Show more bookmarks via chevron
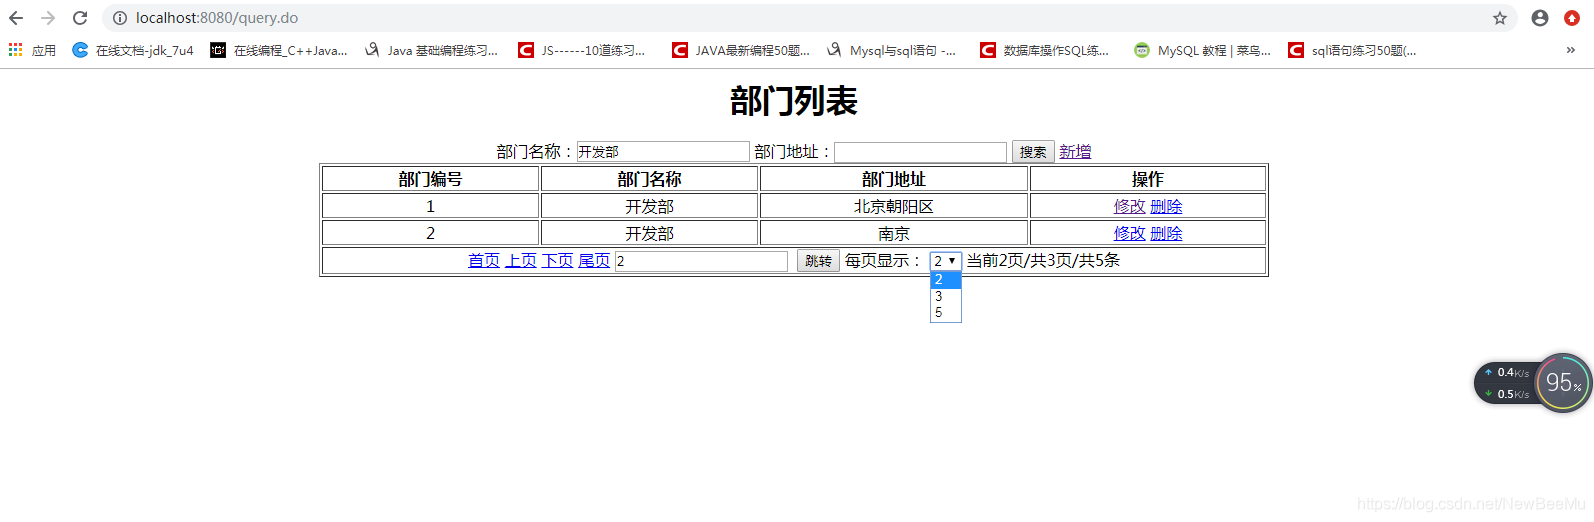 [1570, 50]
